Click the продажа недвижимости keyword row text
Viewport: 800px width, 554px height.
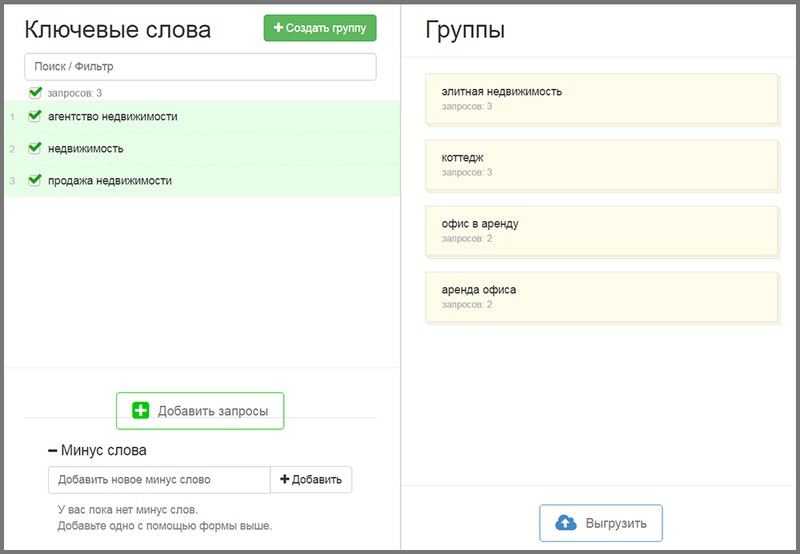click(110, 180)
